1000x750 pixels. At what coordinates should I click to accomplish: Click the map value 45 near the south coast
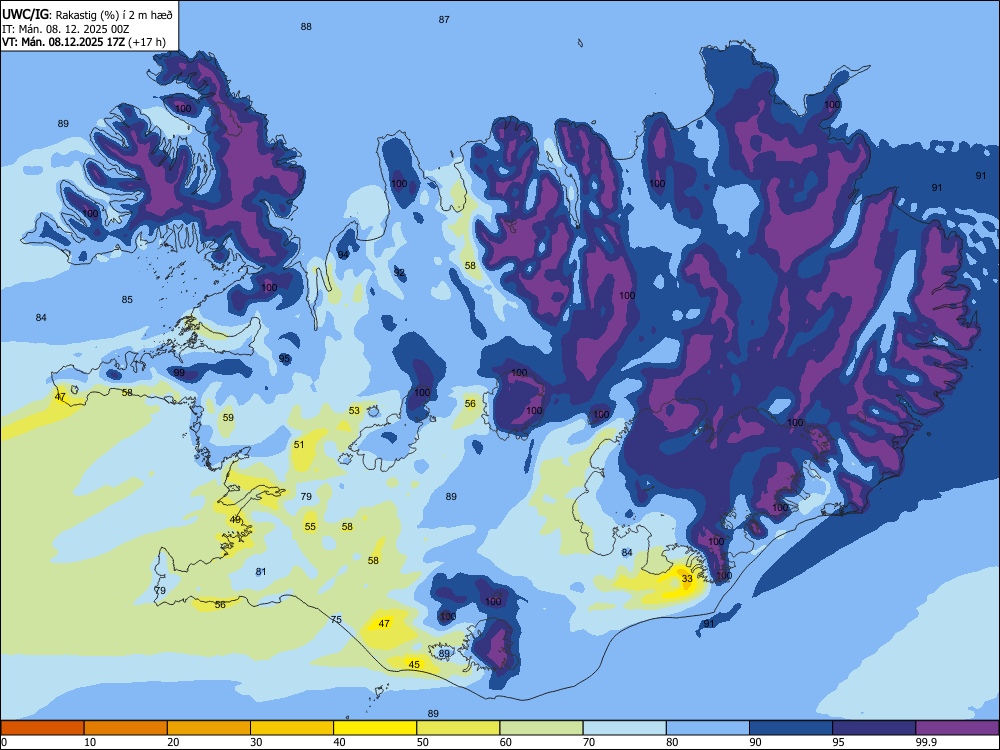[414, 665]
